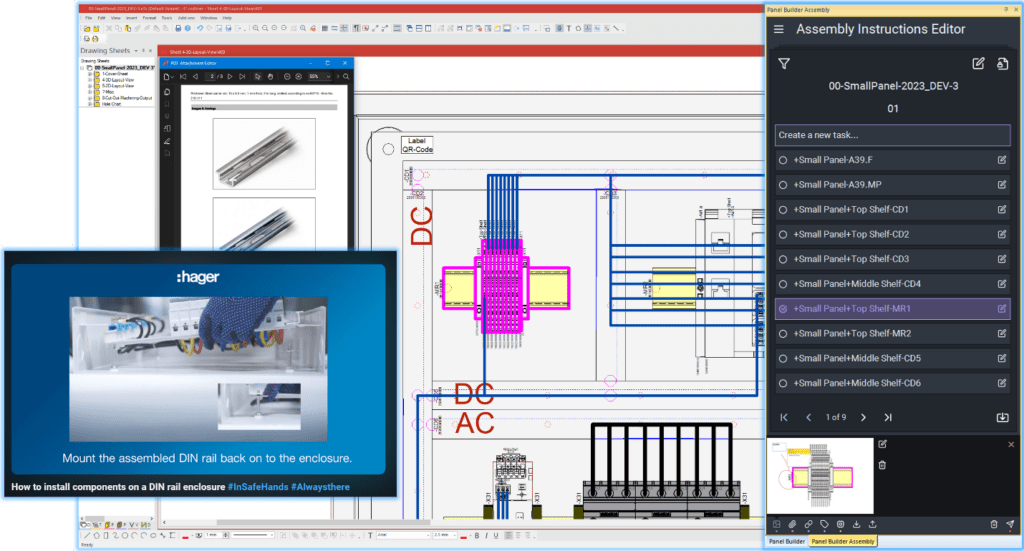The width and height of the screenshot is (1024, 551).
Task: Mark +Small Panel+Top Shelf-CD1 complete
Action: (783, 210)
